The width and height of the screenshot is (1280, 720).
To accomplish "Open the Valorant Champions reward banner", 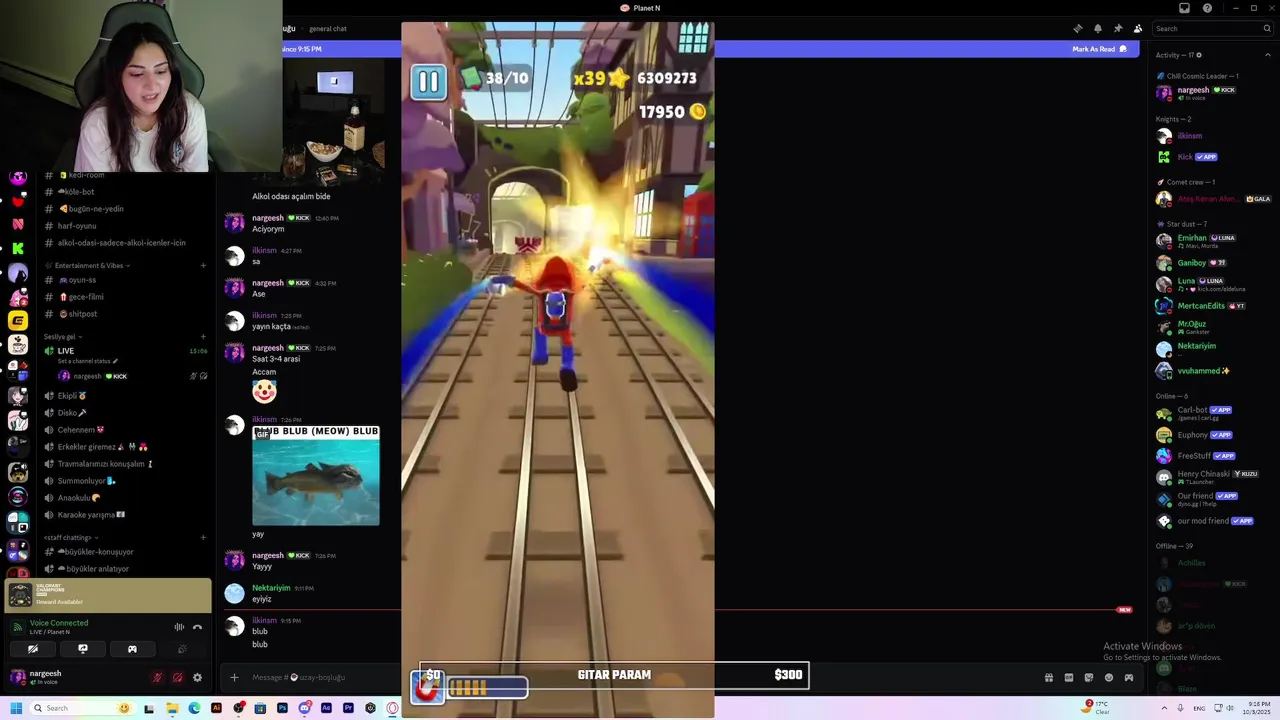I will pos(108,595).
